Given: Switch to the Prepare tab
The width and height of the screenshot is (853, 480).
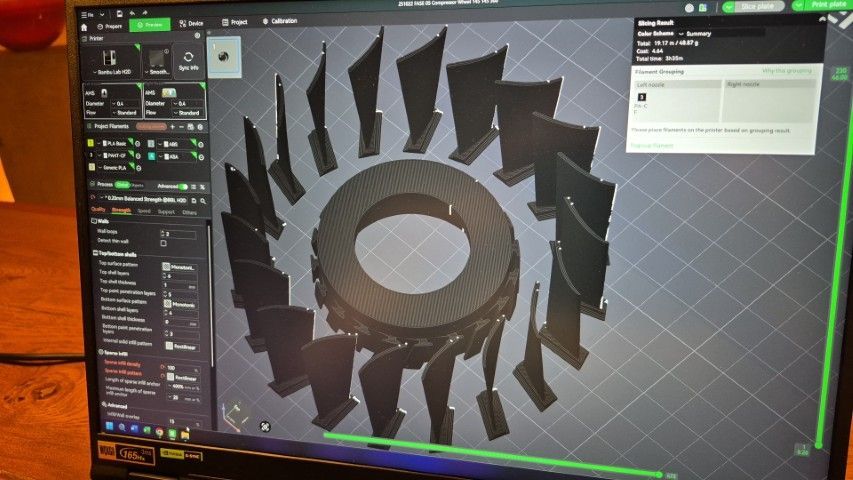Looking at the screenshot, I should (x=108, y=24).
